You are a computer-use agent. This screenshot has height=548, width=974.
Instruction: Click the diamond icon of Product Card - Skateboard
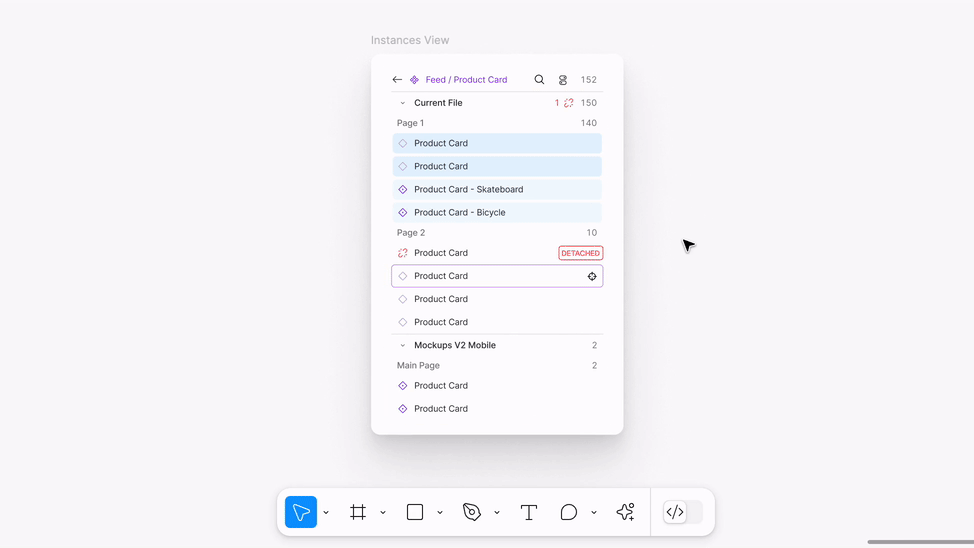point(403,190)
